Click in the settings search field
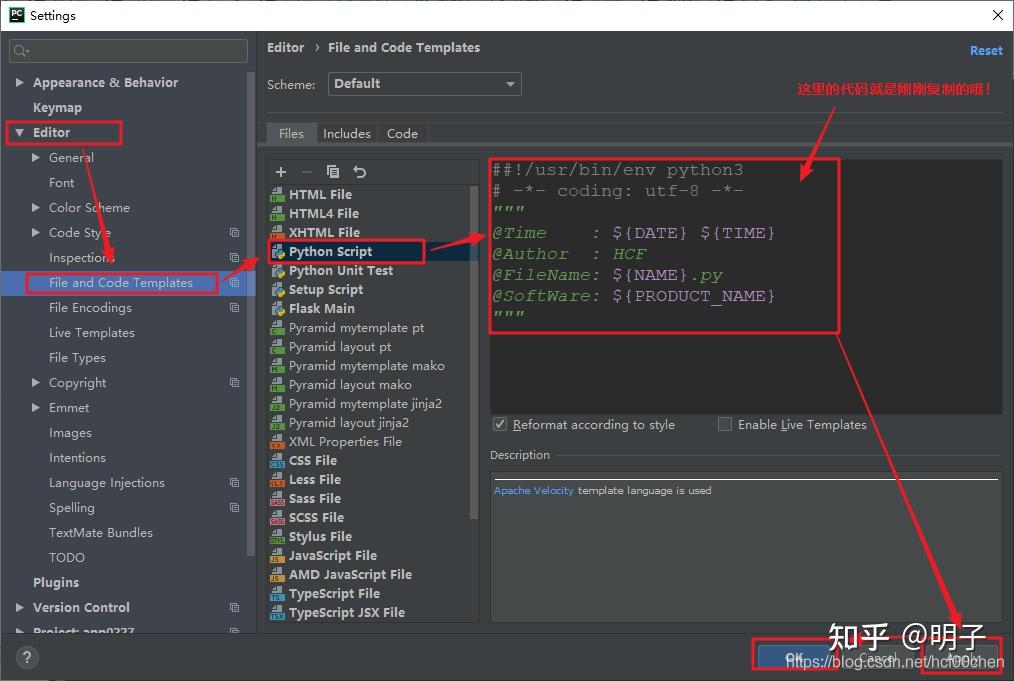Image resolution: width=1014 pixels, height=681 pixels. click(x=128, y=50)
